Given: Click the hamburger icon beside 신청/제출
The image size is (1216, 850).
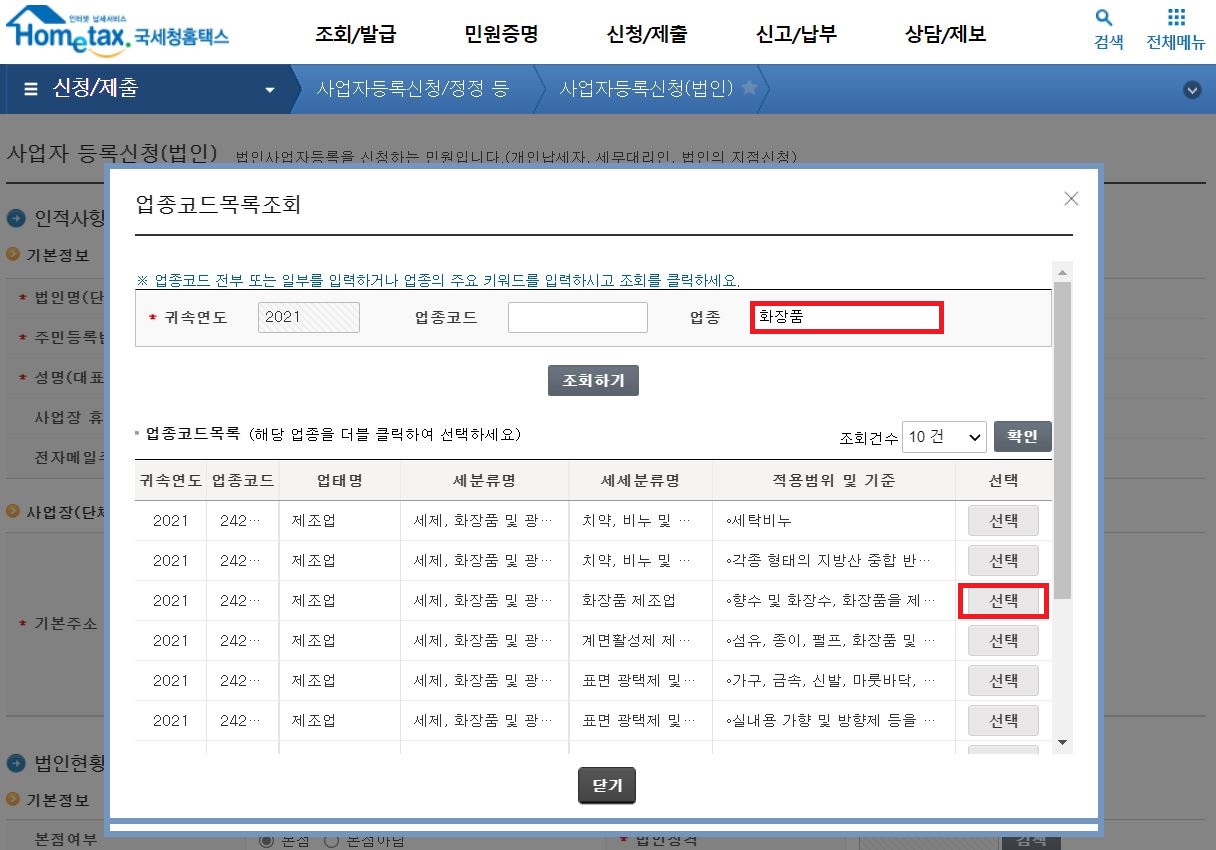Looking at the screenshot, I should point(30,89).
